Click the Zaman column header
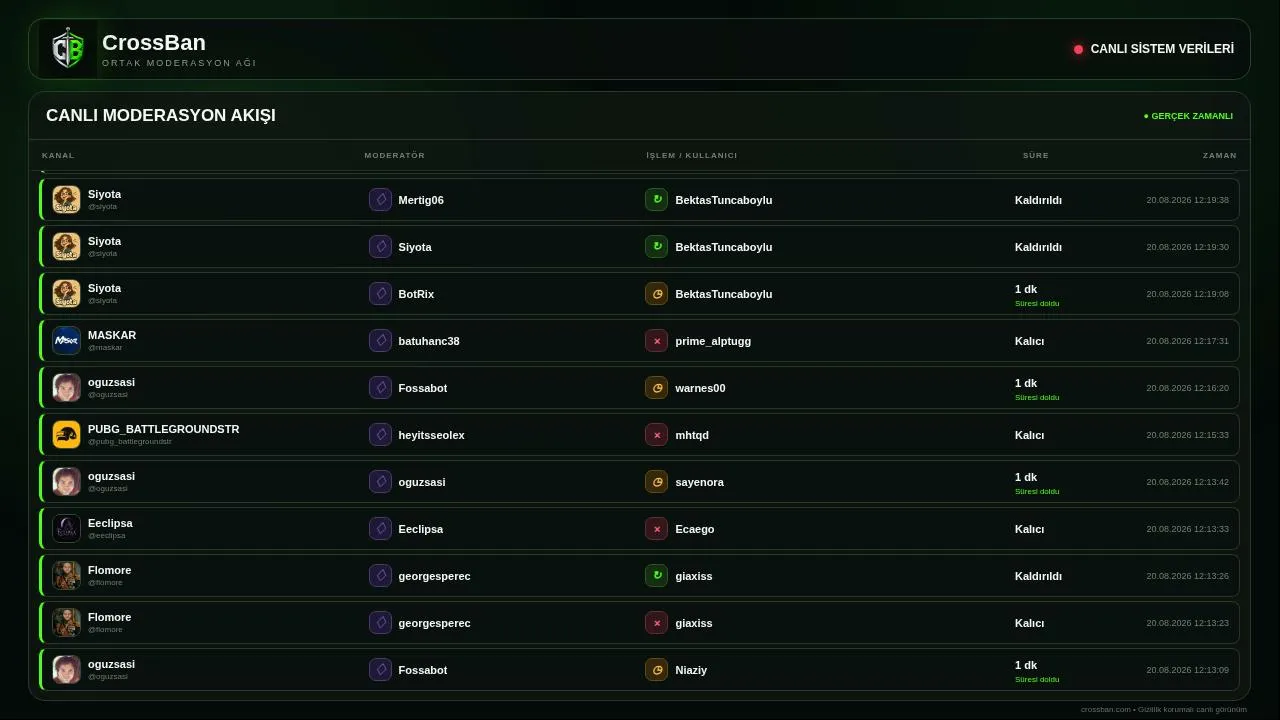Image resolution: width=1280 pixels, height=720 pixels. (x=1219, y=155)
